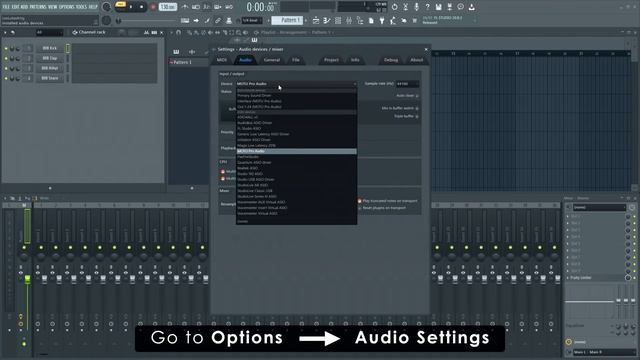
Task: Mute the 808 Kick channel LED
Action: tap(6, 49)
